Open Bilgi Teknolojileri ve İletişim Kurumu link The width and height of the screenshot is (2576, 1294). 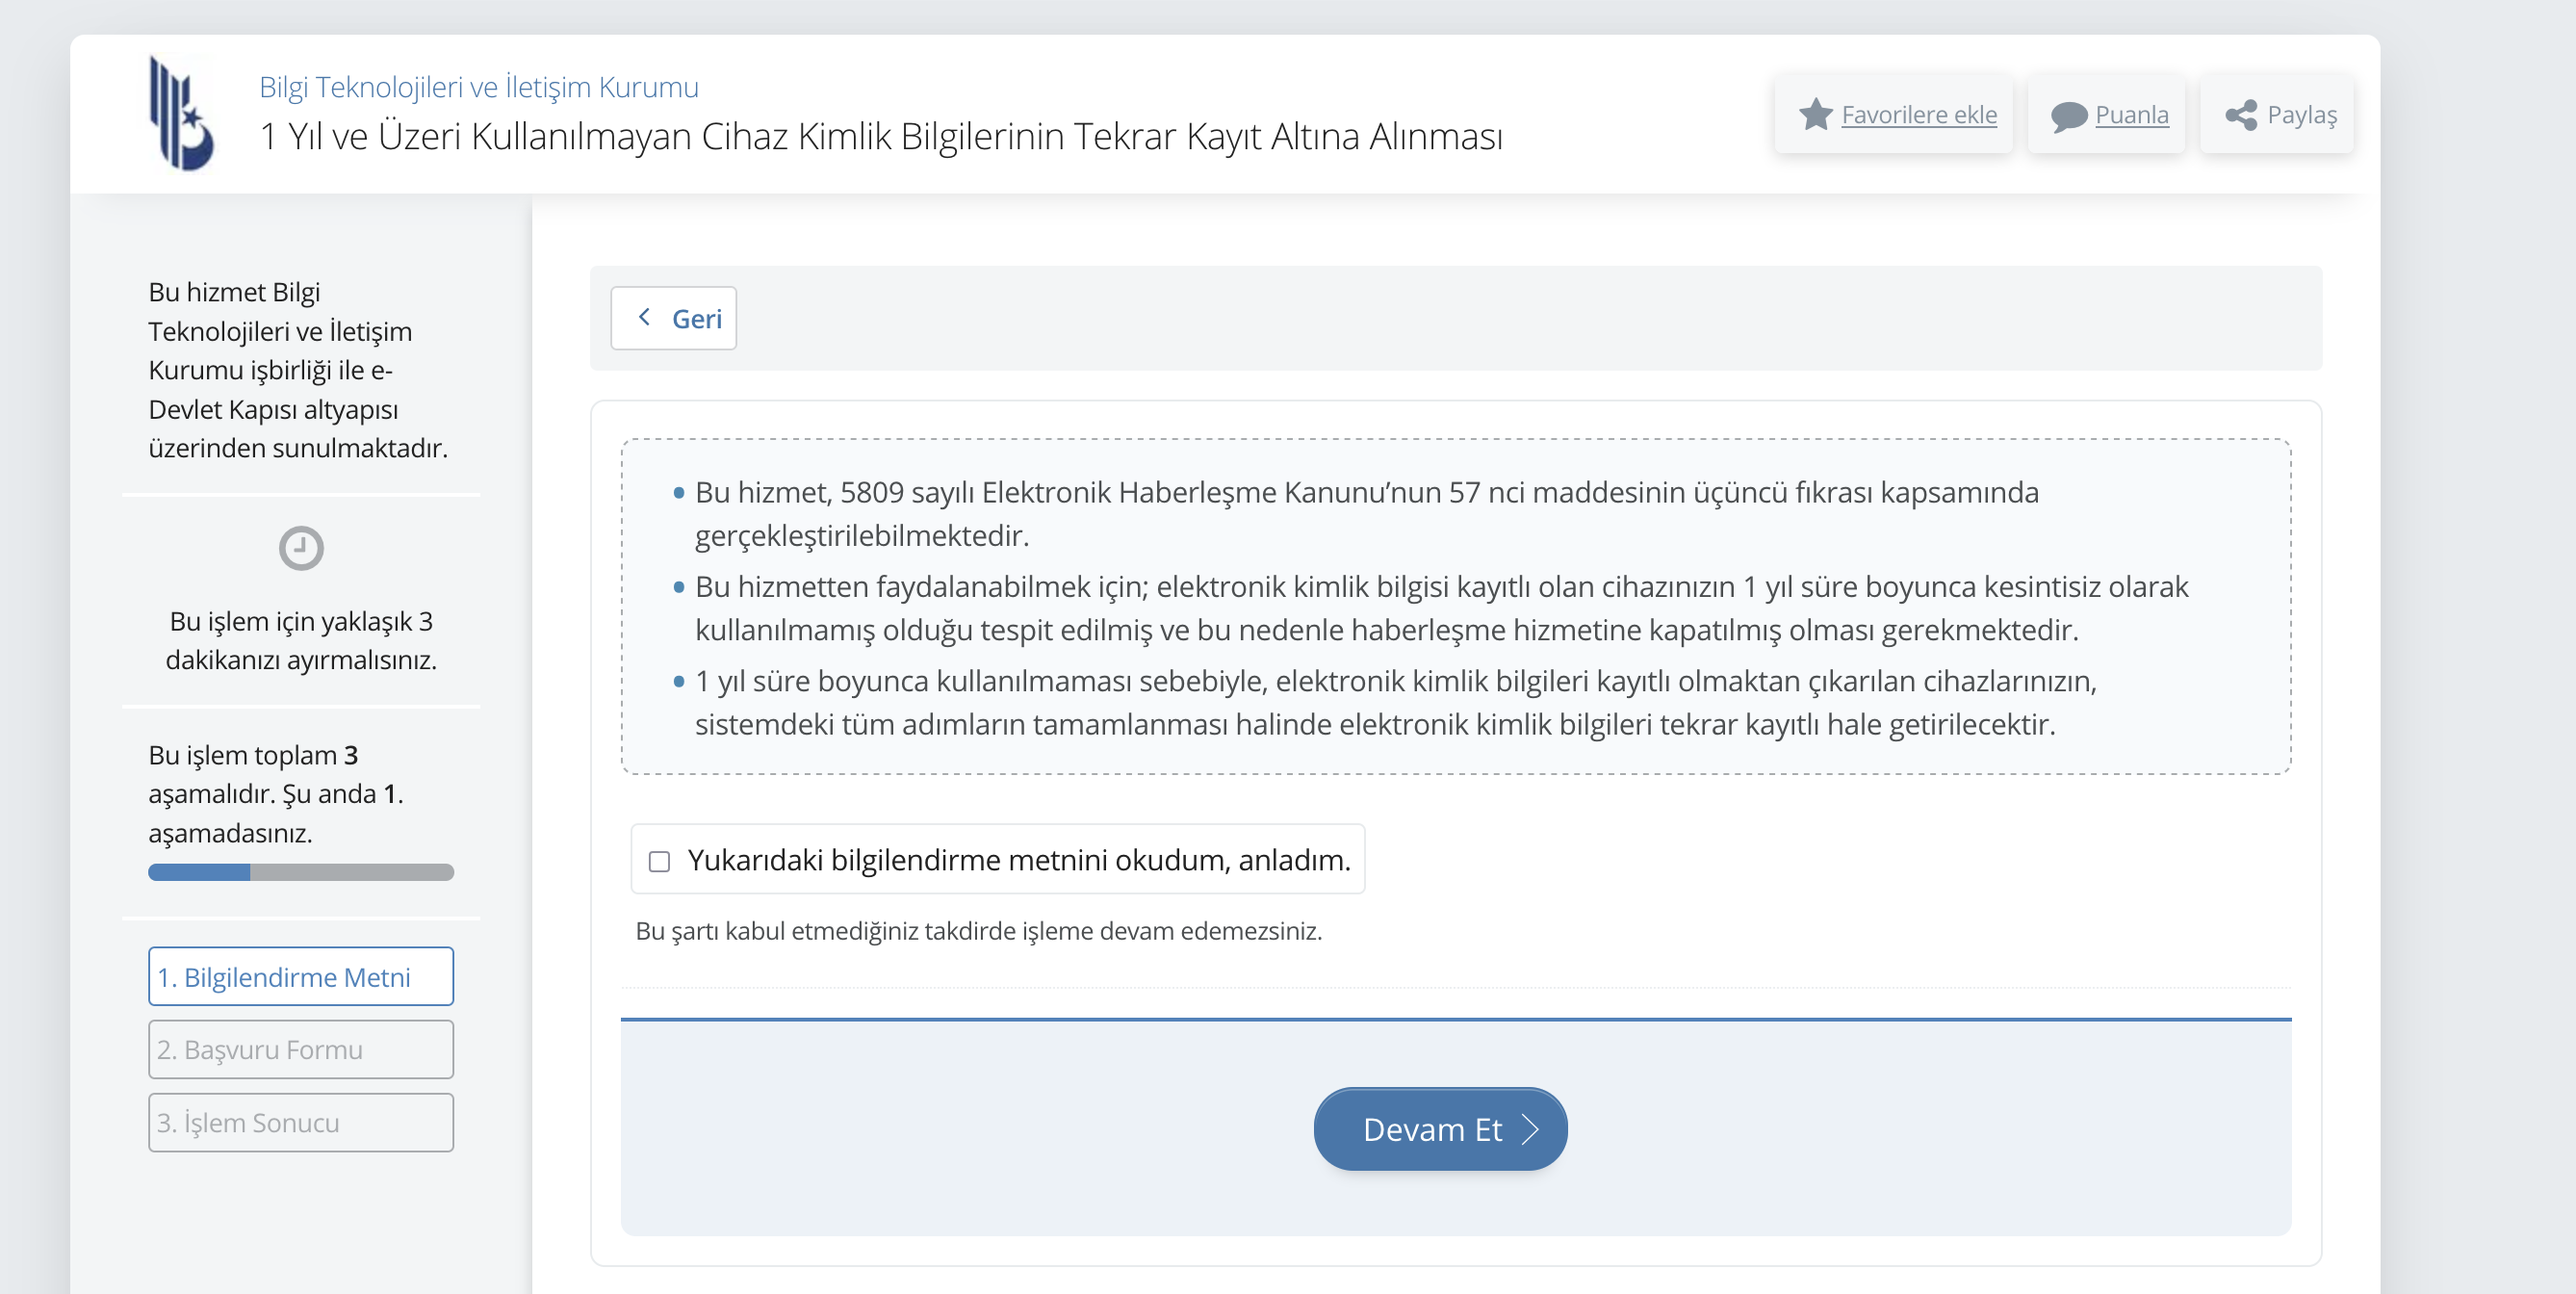point(479,87)
